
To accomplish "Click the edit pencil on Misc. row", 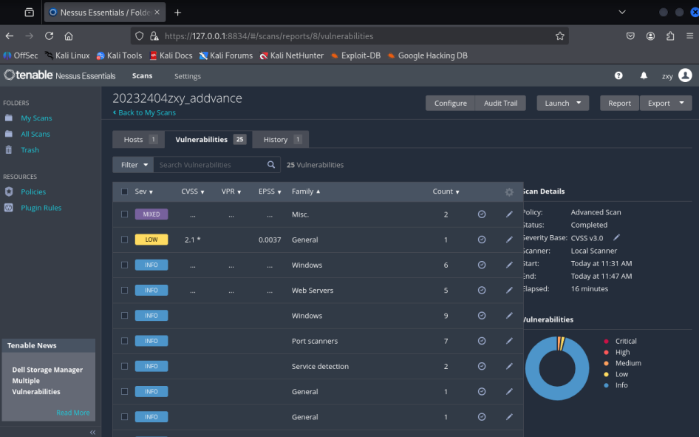I will point(509,214).
